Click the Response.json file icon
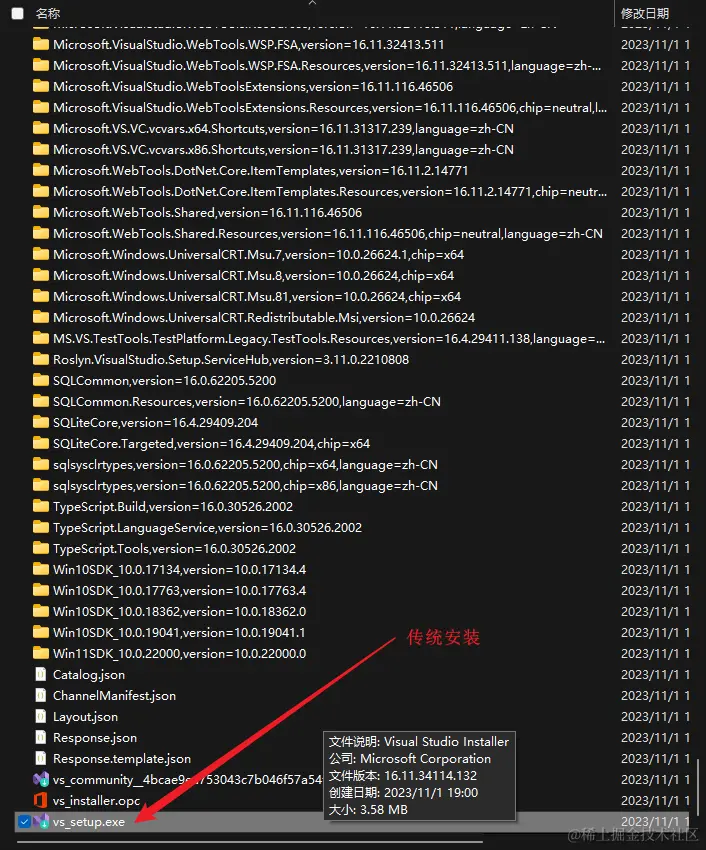 click(x=41, y=737)
